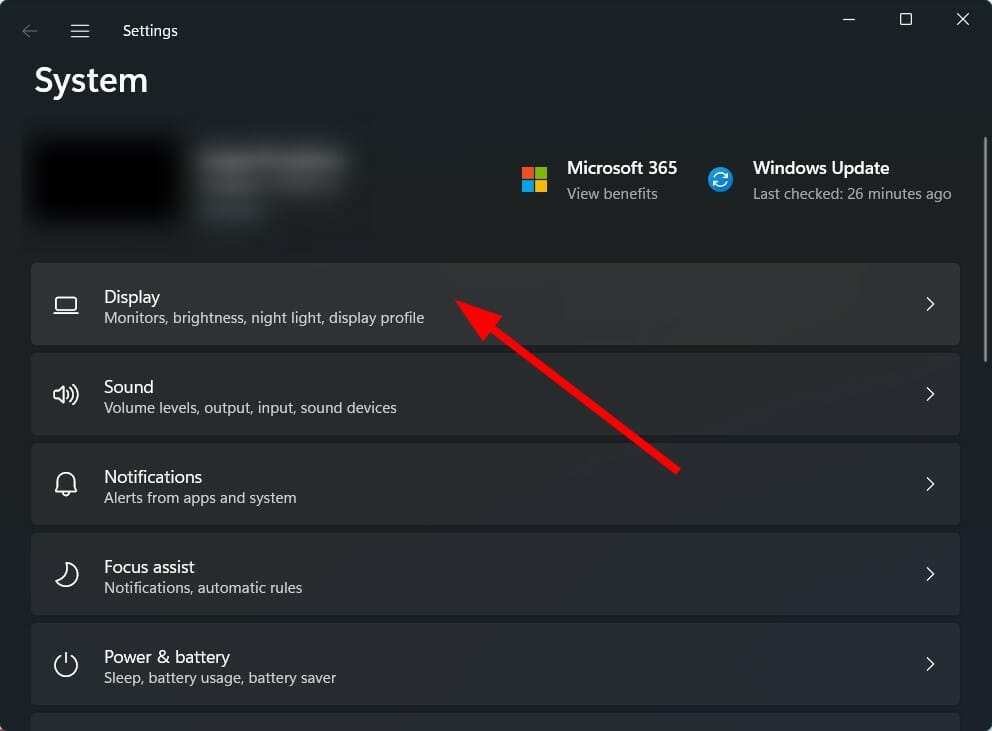The height and width of the screenshot is (731, 992).
Task: Click the Notifications bell icon
Action: [x=65, y=484]
